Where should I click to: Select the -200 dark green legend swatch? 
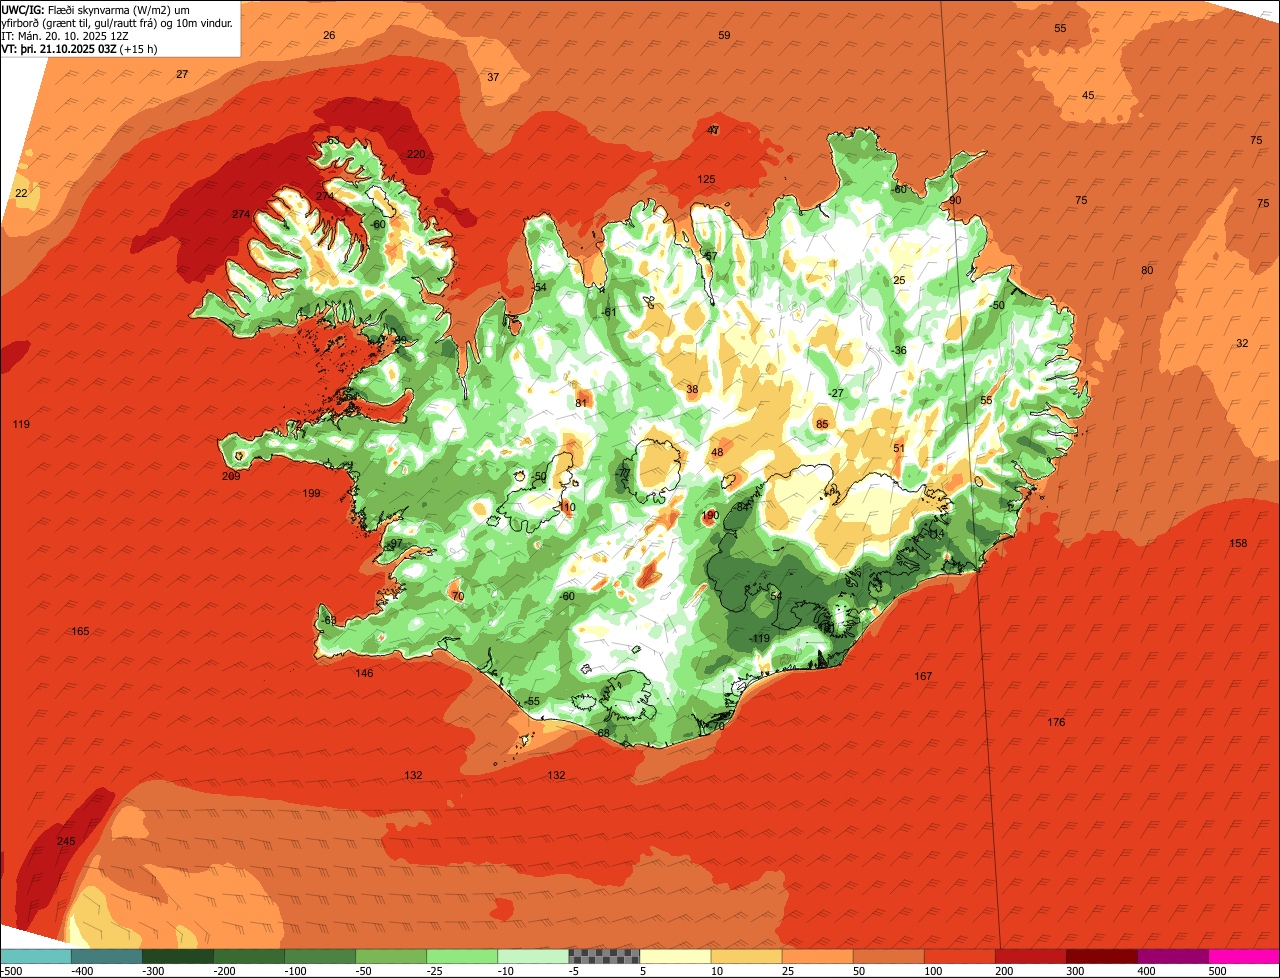click(248, 956)
